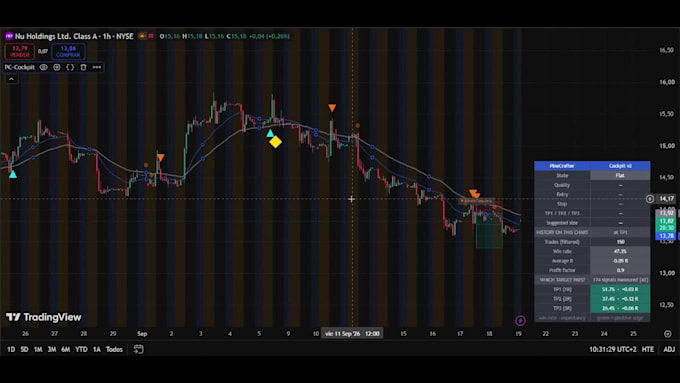
Task: Click the 'Cockpit v2' table header
Action: 620,166
